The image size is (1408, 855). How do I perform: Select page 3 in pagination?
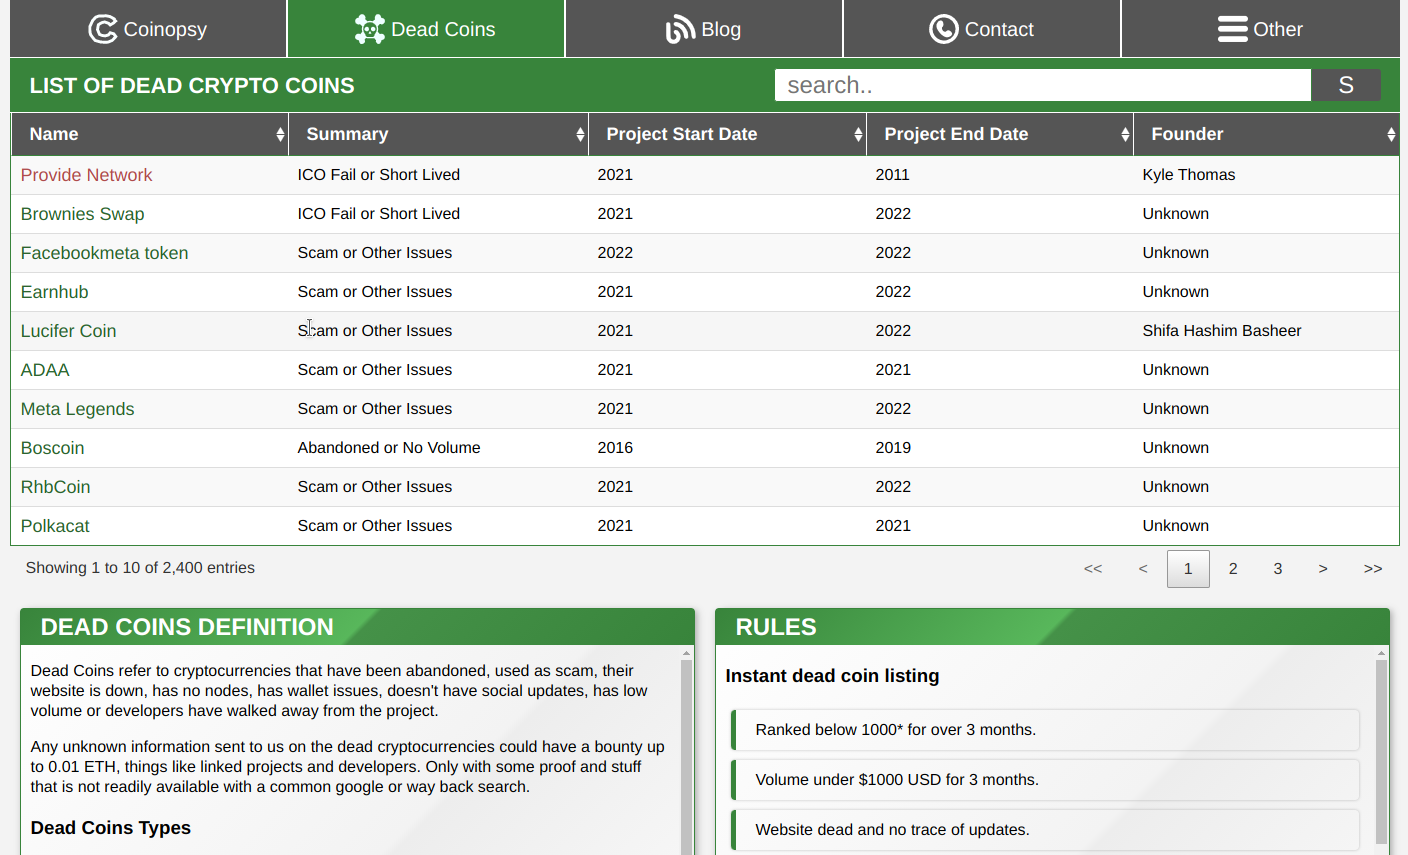[x=1278, y=569]
